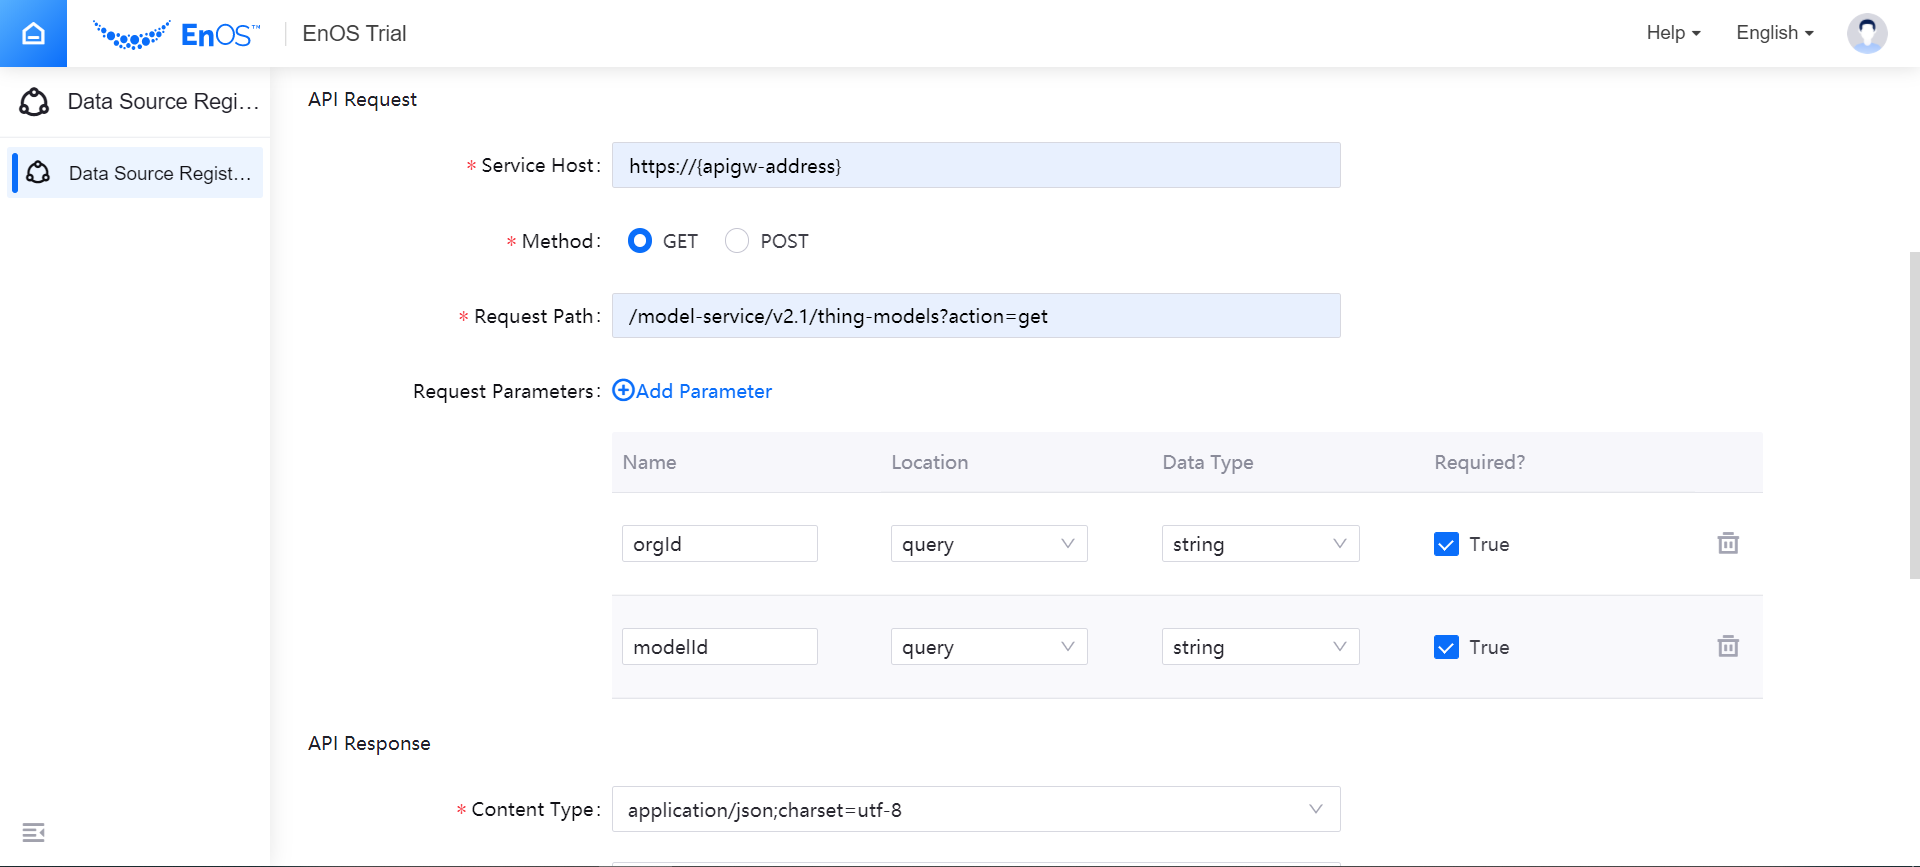
Task: Open the English language menu
Action: tap(1774, 33)
